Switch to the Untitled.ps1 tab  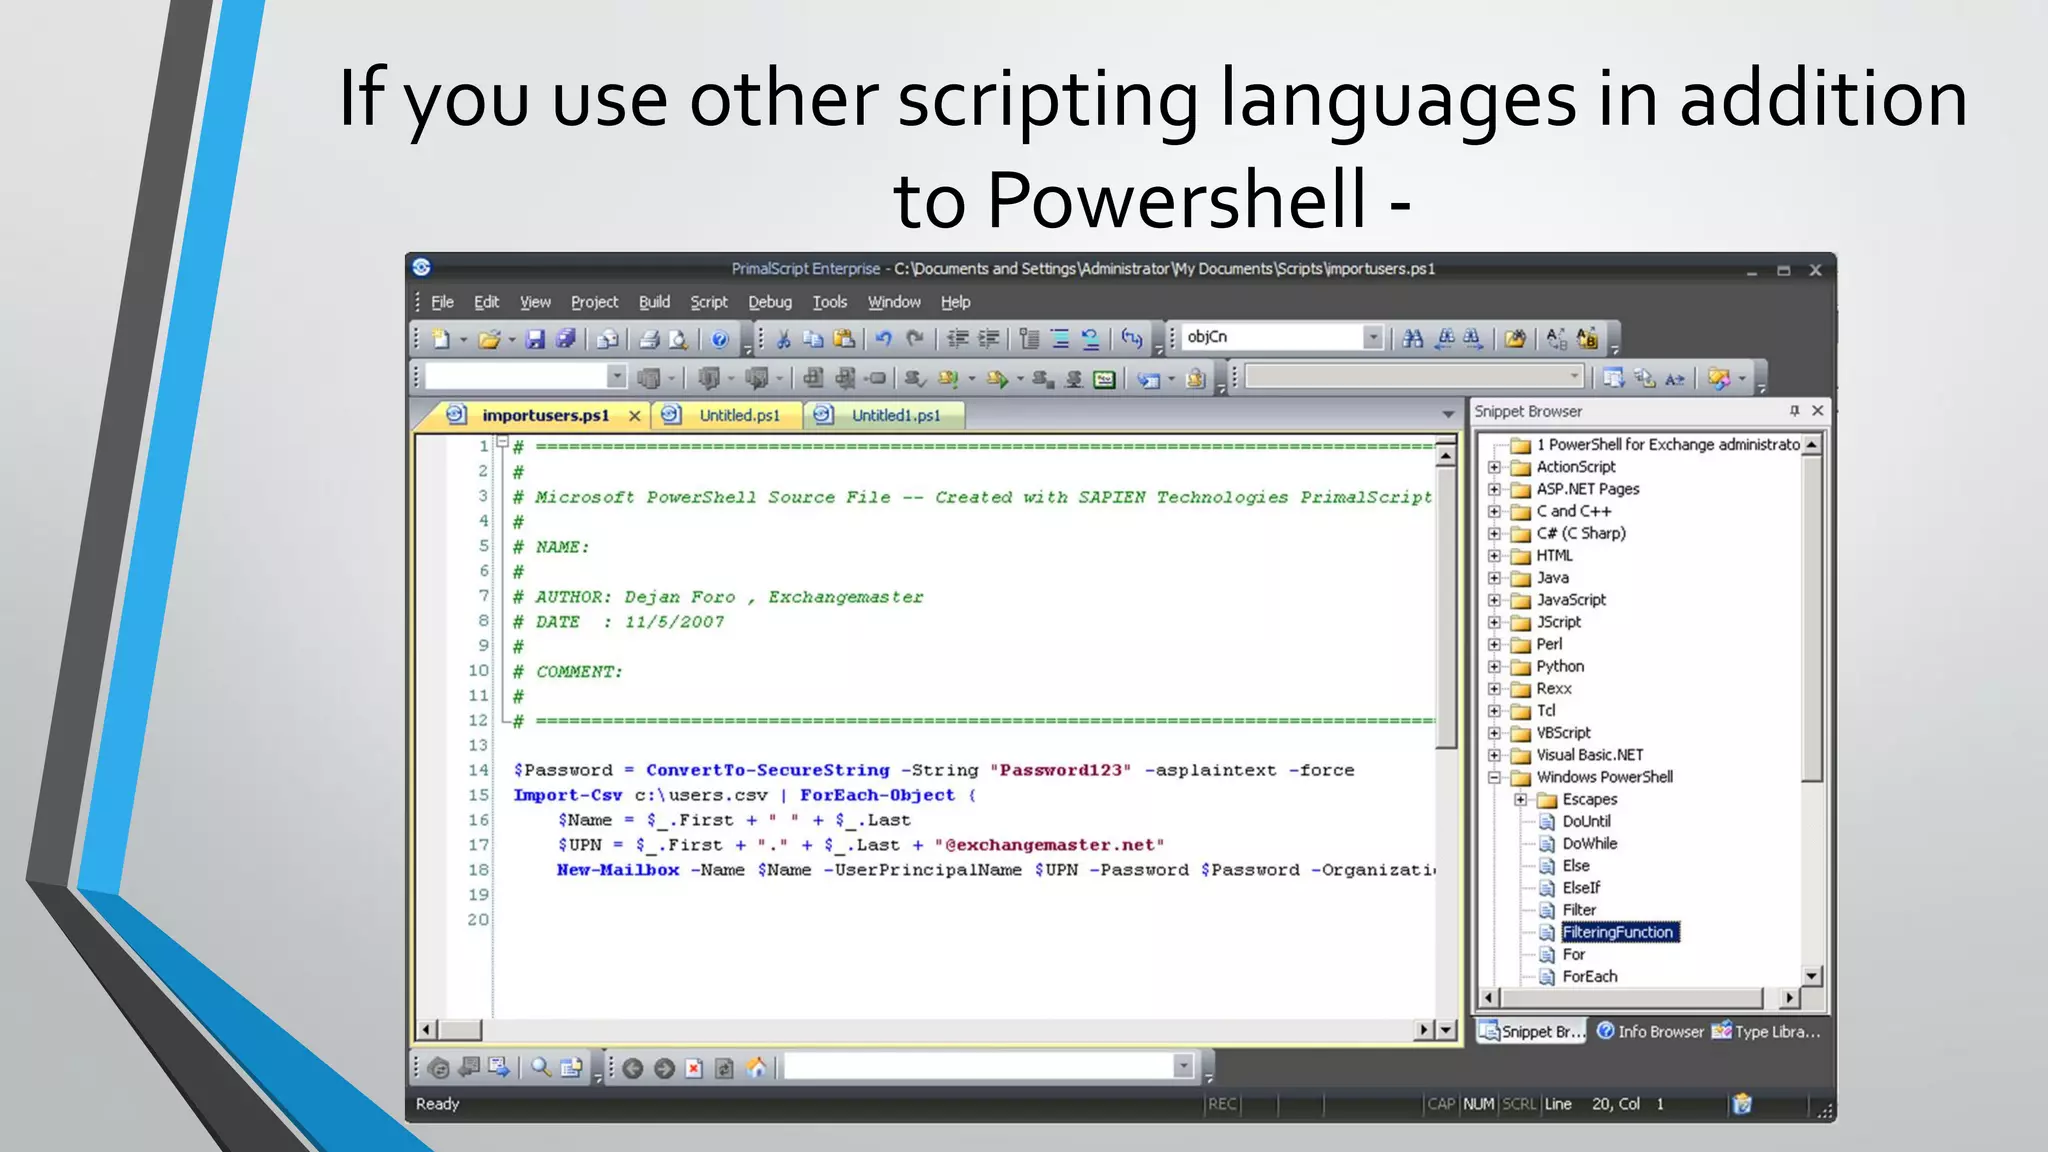click(727, 415)
